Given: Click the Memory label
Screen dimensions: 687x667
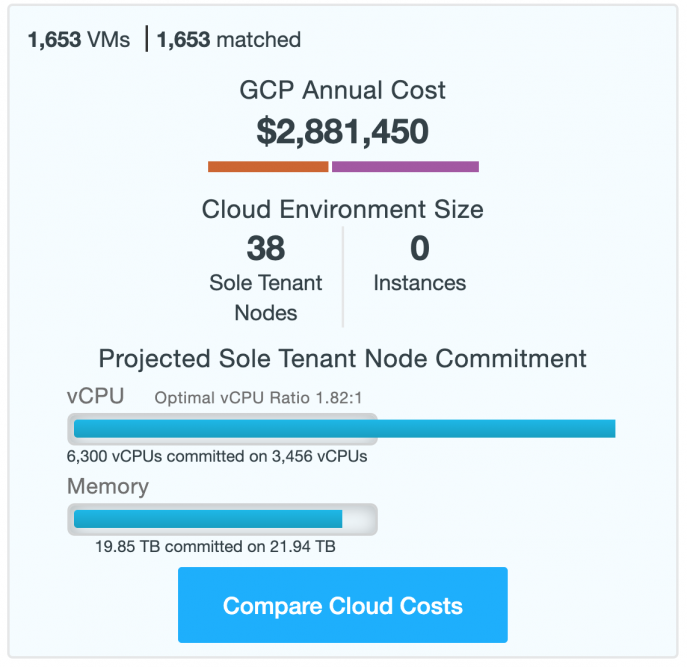Looking at the screenshot, I should [x=107, y=487].
